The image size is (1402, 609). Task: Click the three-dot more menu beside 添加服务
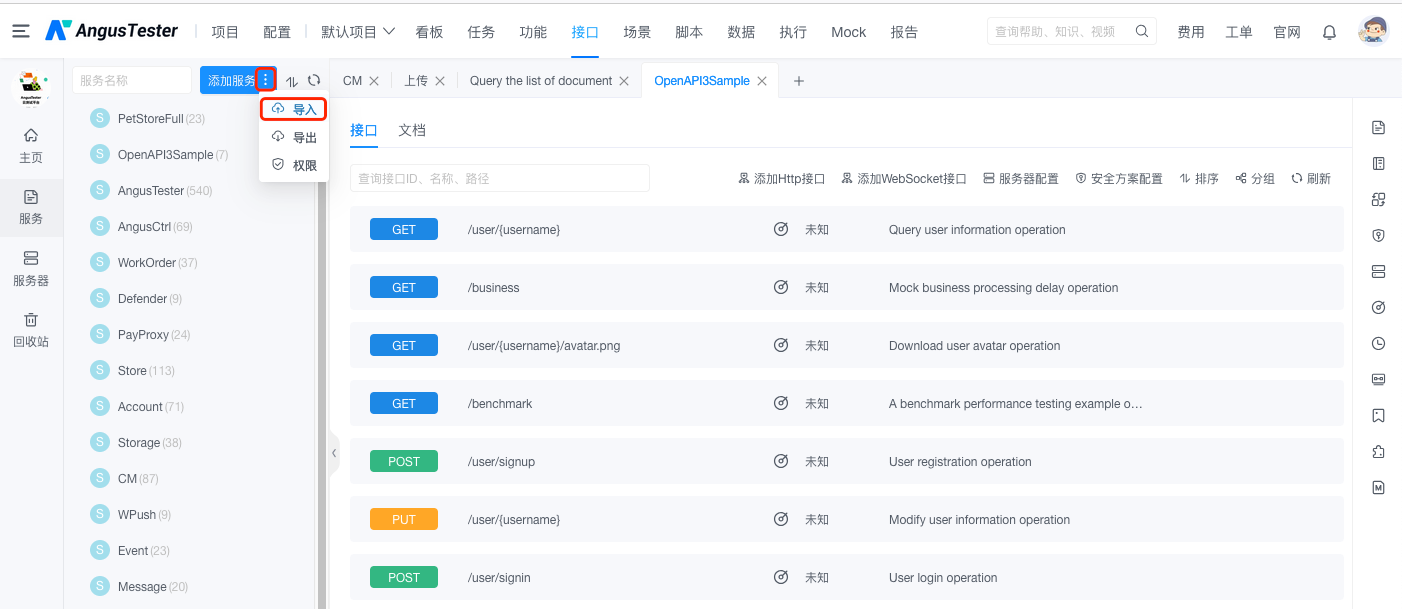tap(265, 80)
